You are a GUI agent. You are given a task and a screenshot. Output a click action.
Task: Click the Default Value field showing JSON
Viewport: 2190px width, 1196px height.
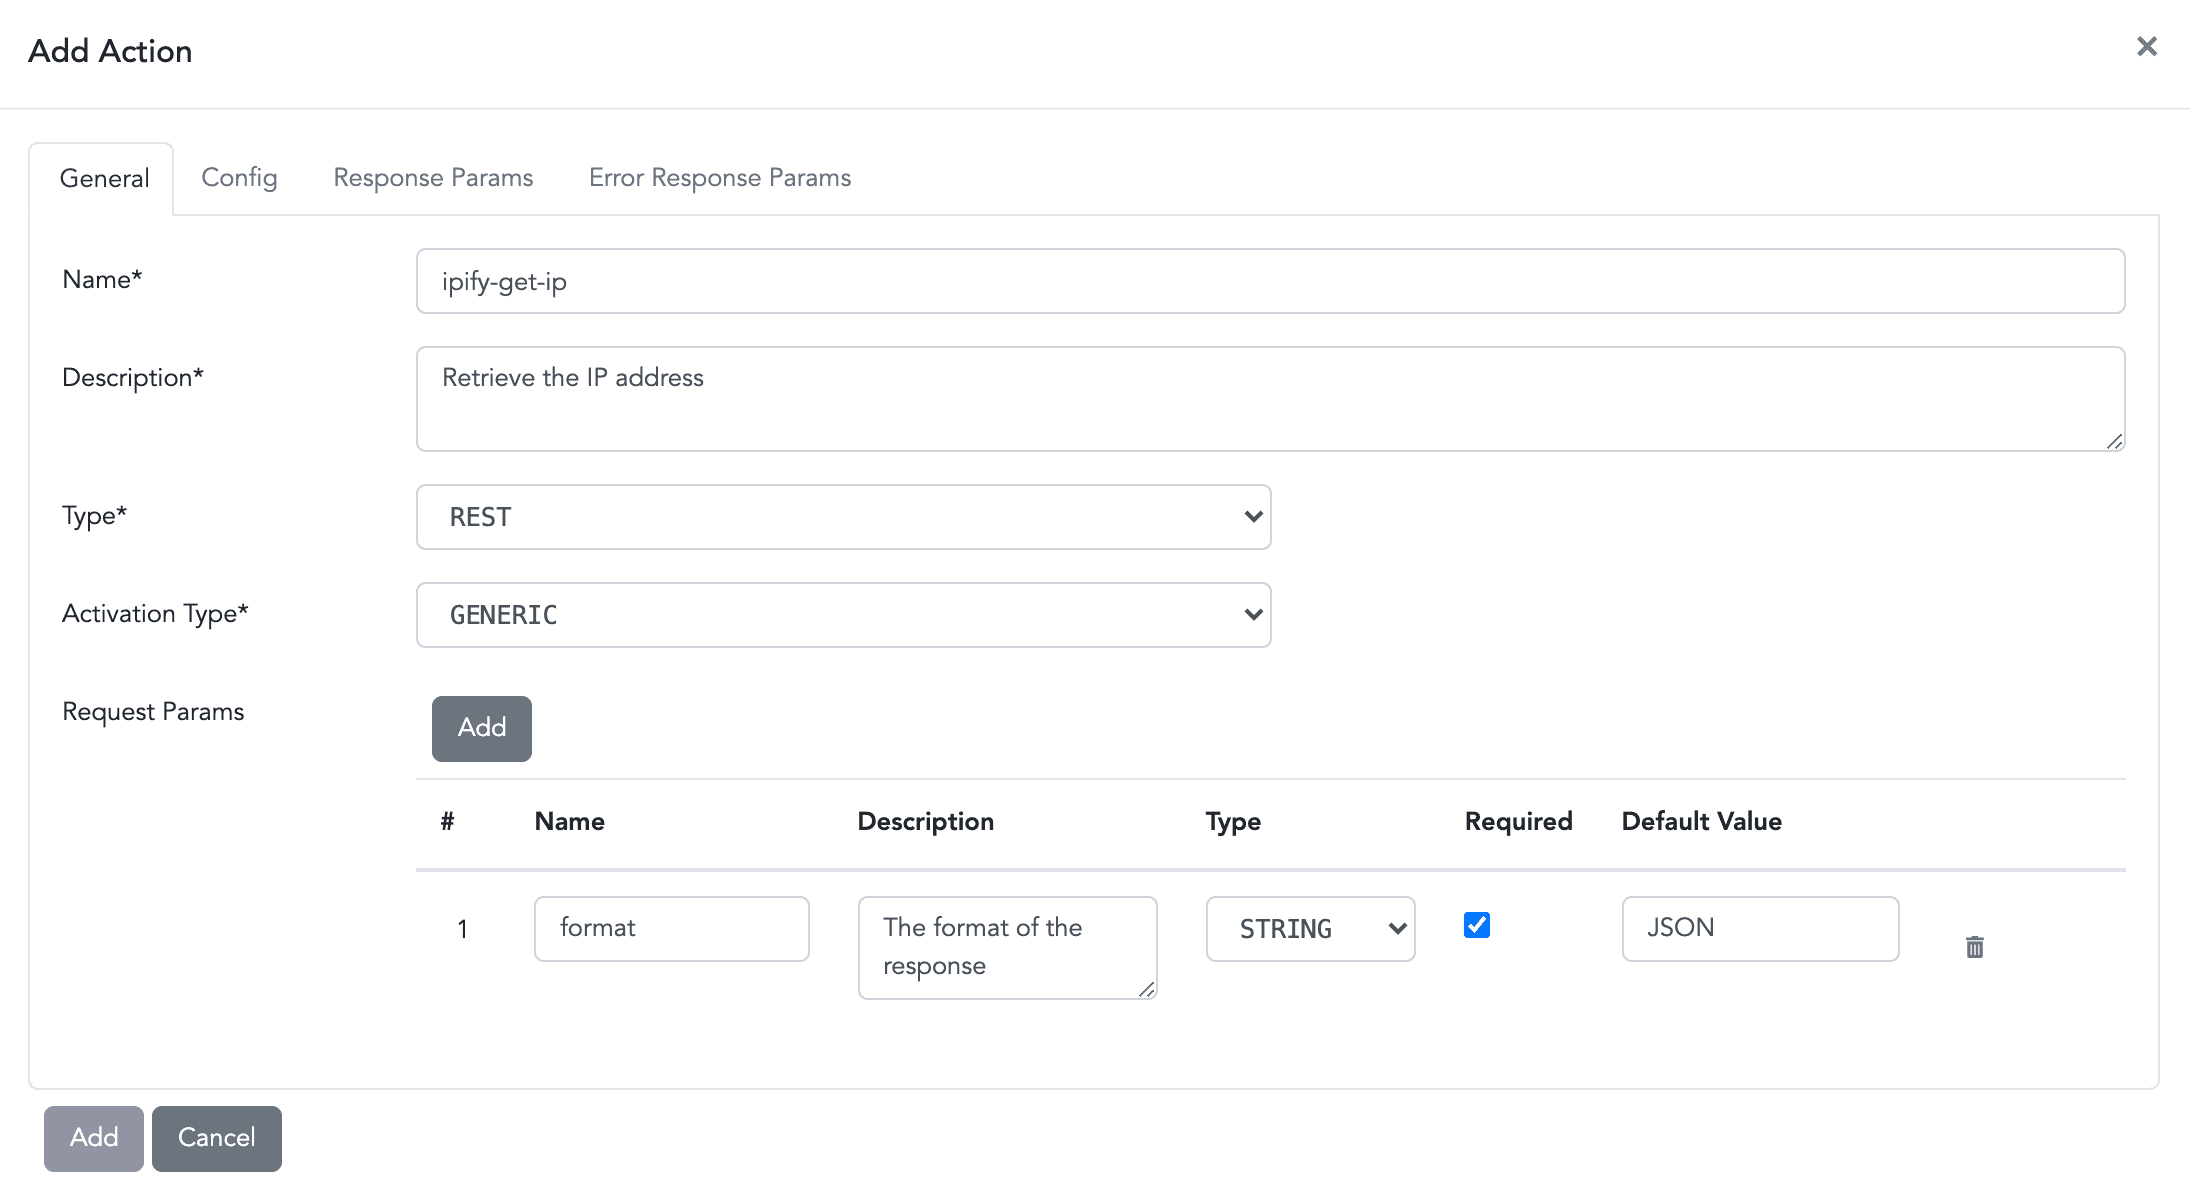pos(1760,929)
